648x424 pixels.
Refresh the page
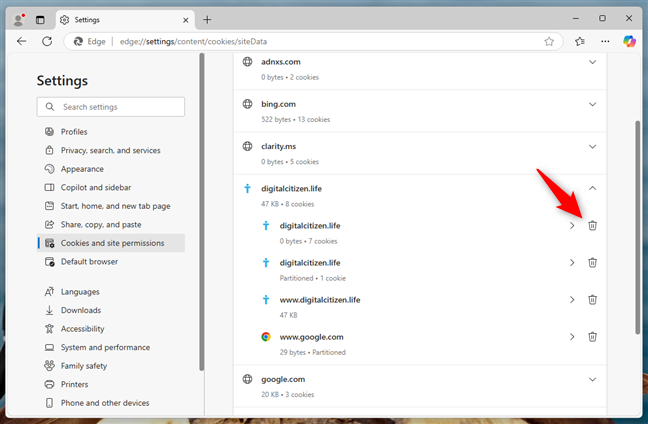tap(47, 41)
